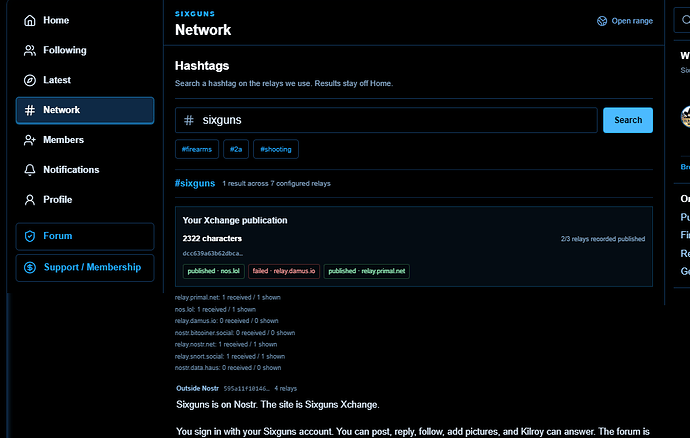Click the hashtag search input field
This screenshot has width=690, height=438.
point(386,120)
